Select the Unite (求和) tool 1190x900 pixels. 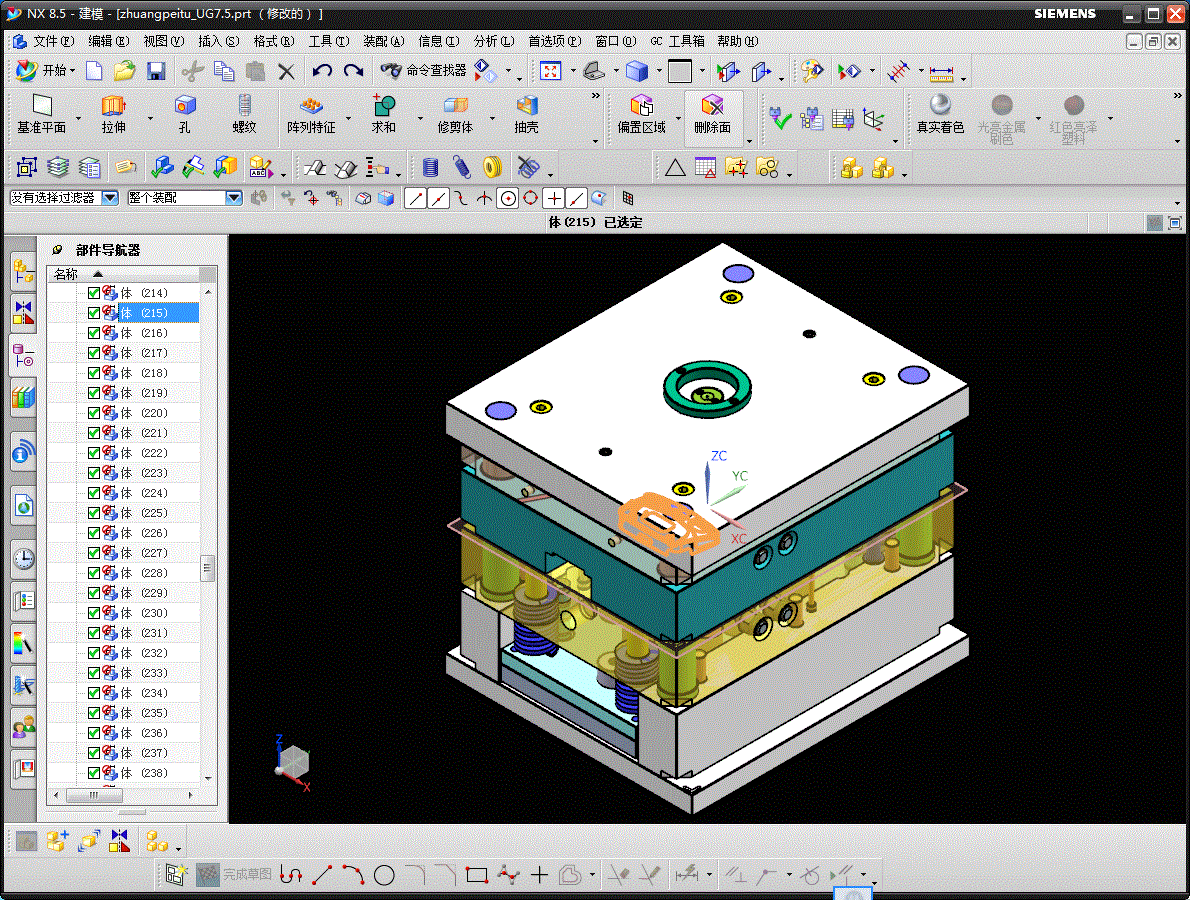coord(383,115)
